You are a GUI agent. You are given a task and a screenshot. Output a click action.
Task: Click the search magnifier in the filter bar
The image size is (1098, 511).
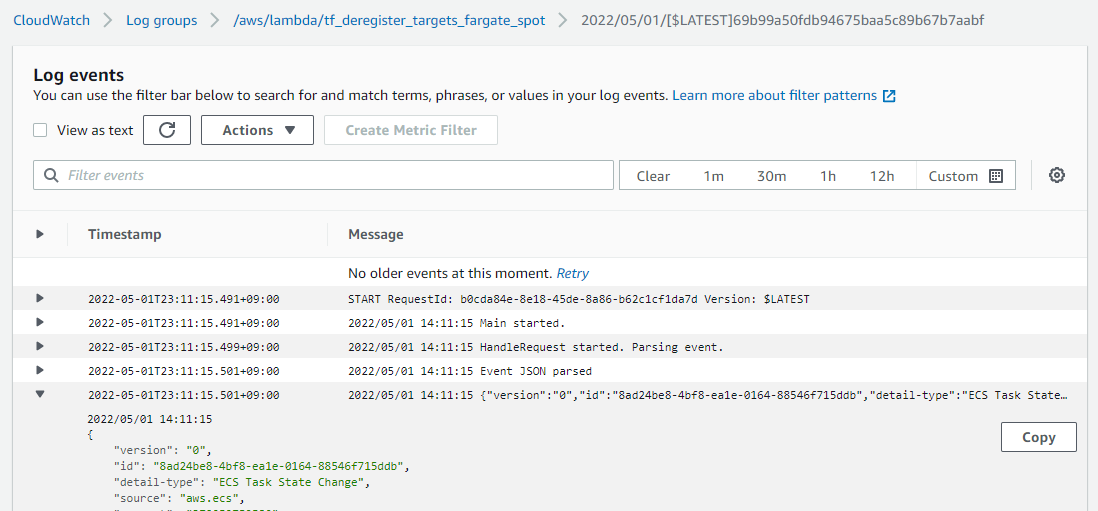click(50, 175)
